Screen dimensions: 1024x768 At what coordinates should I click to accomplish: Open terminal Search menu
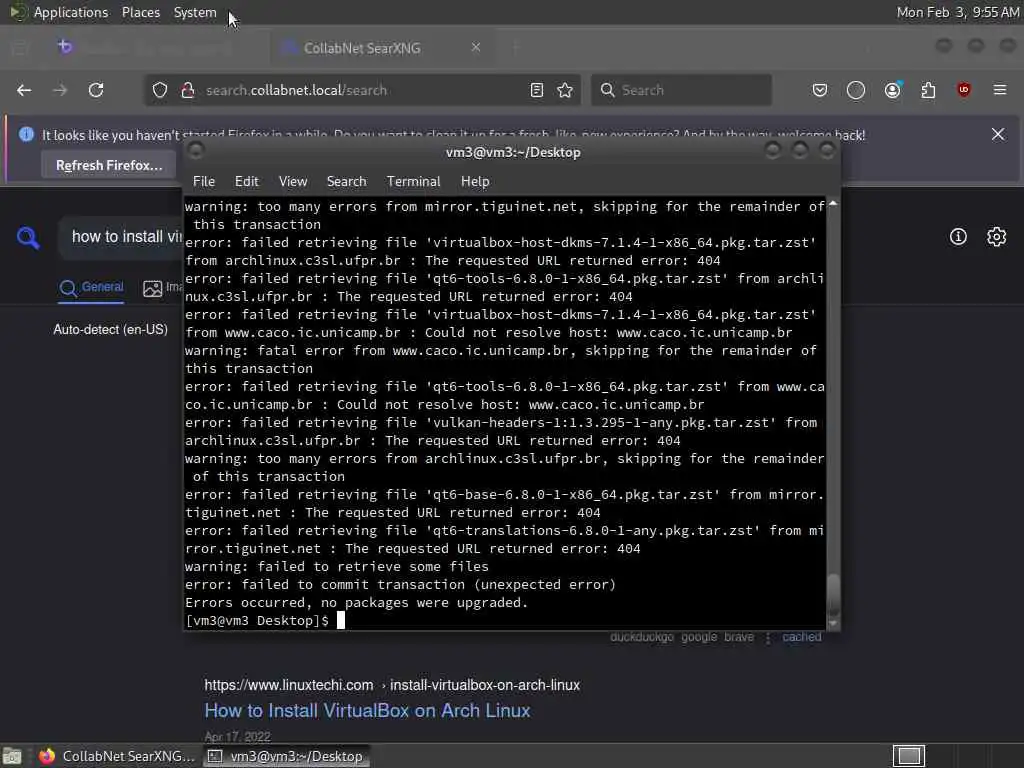point(346,182)
